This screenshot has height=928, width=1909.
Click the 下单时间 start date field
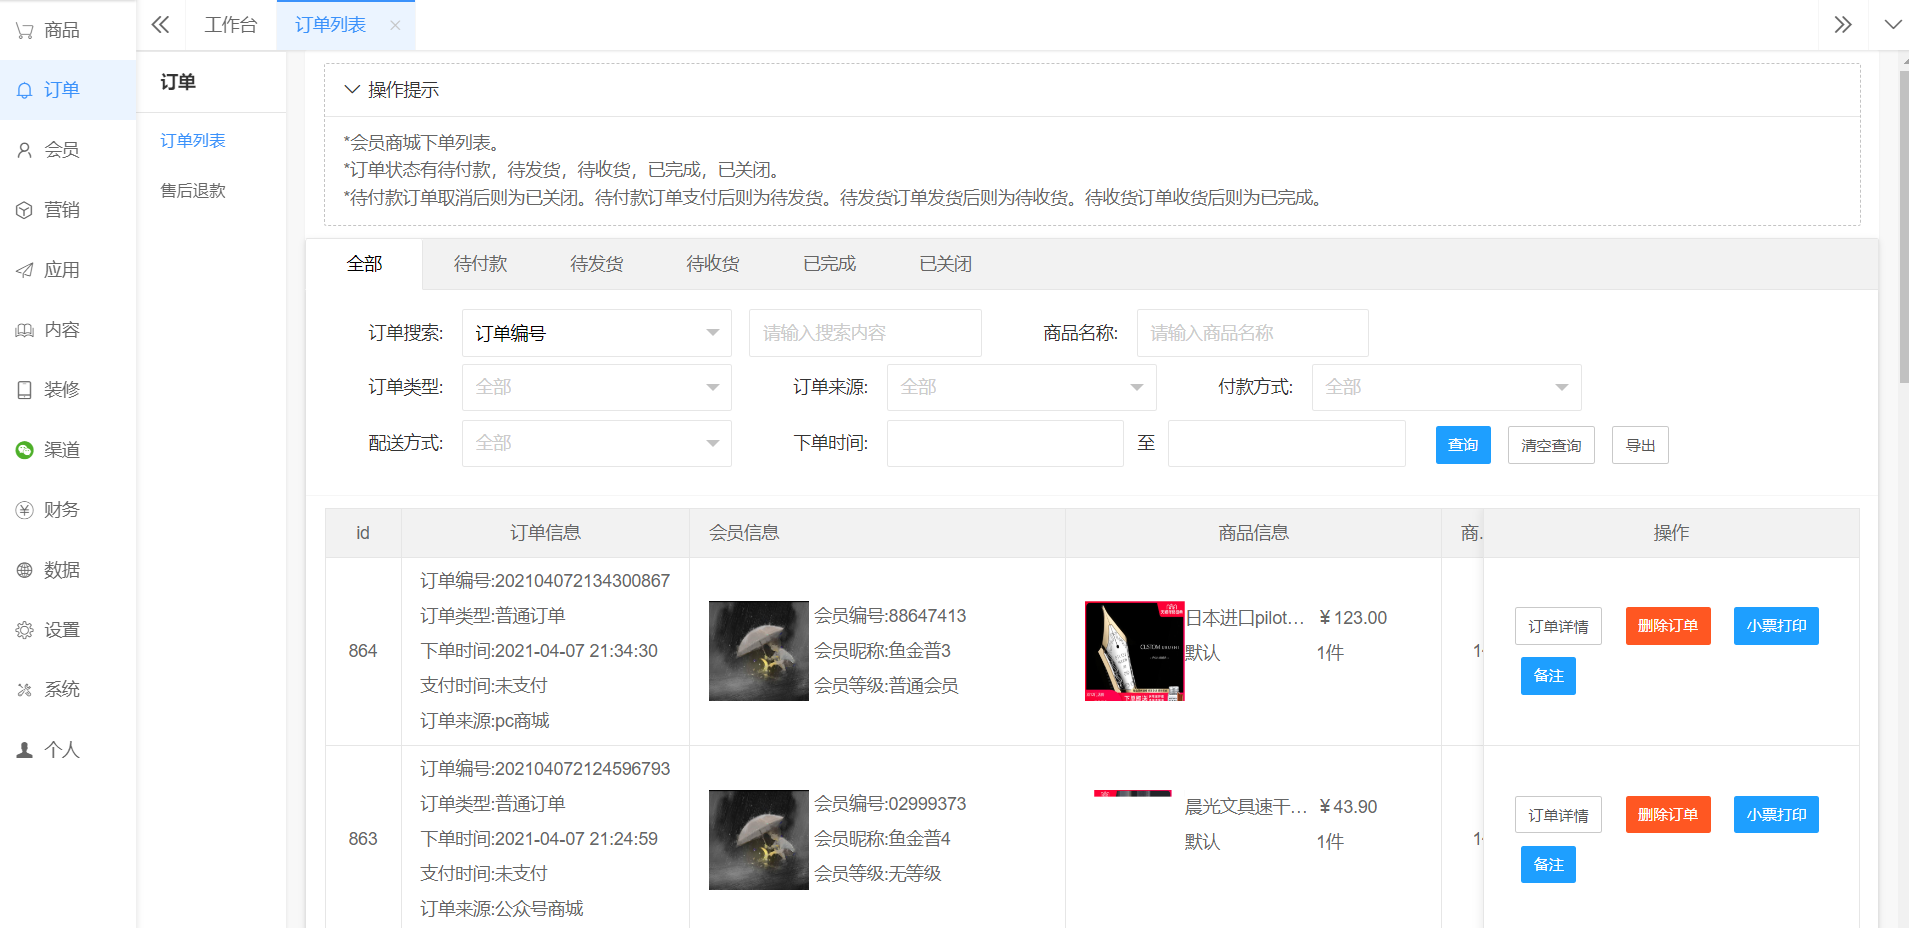[x=1005, y=443]
